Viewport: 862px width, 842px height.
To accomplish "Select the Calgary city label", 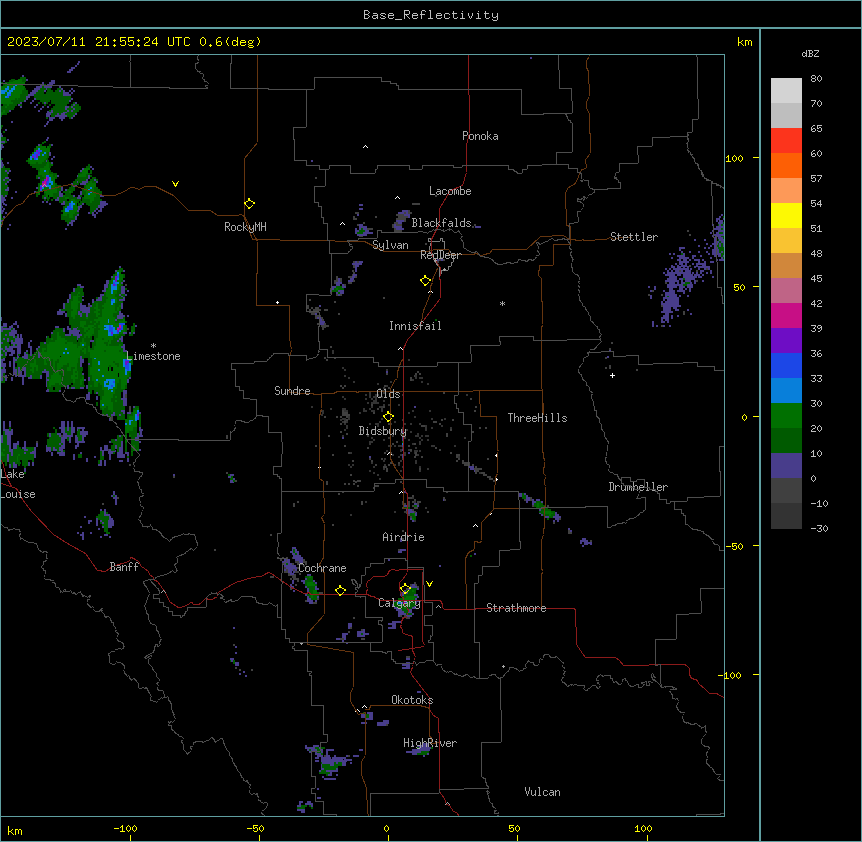I will click(399, 603).
